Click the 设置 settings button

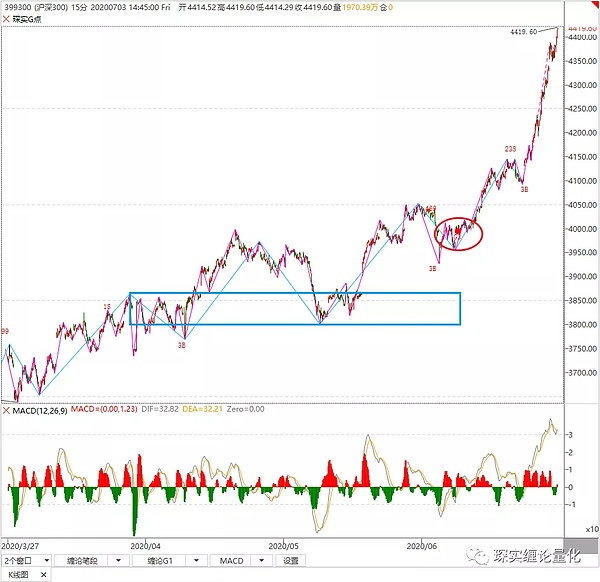tap(291, 561)
